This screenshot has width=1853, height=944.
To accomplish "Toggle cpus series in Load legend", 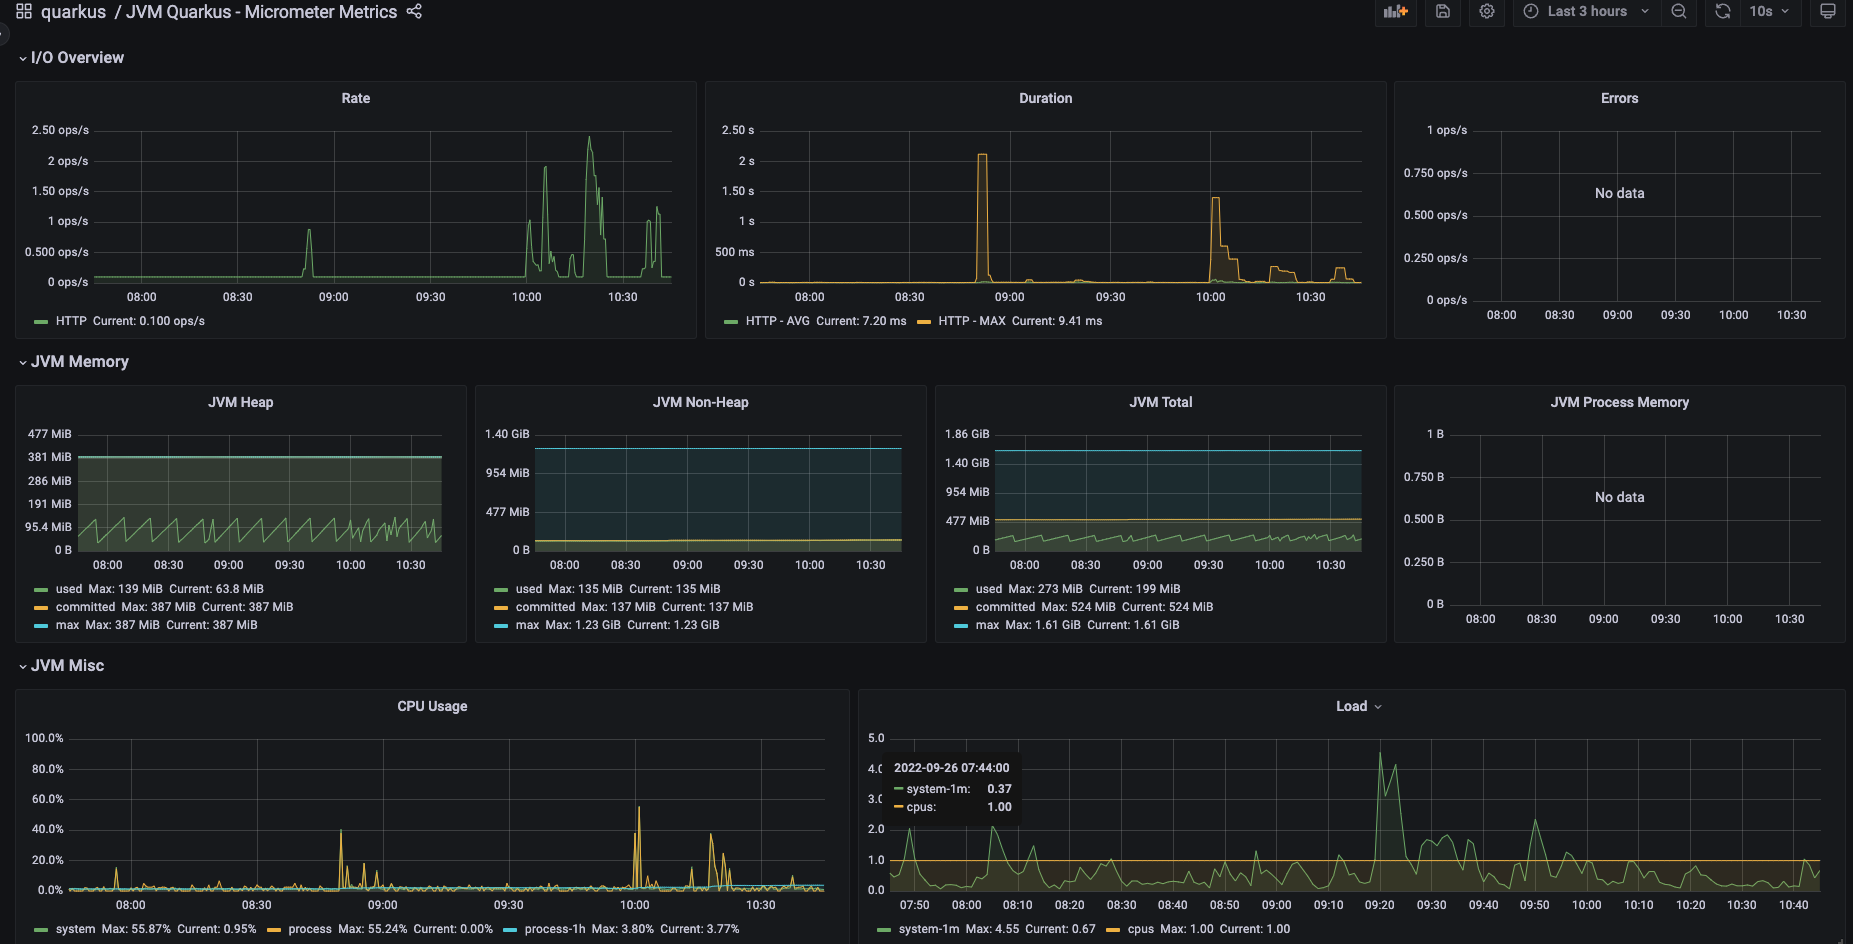I will tap(1141, 929).
